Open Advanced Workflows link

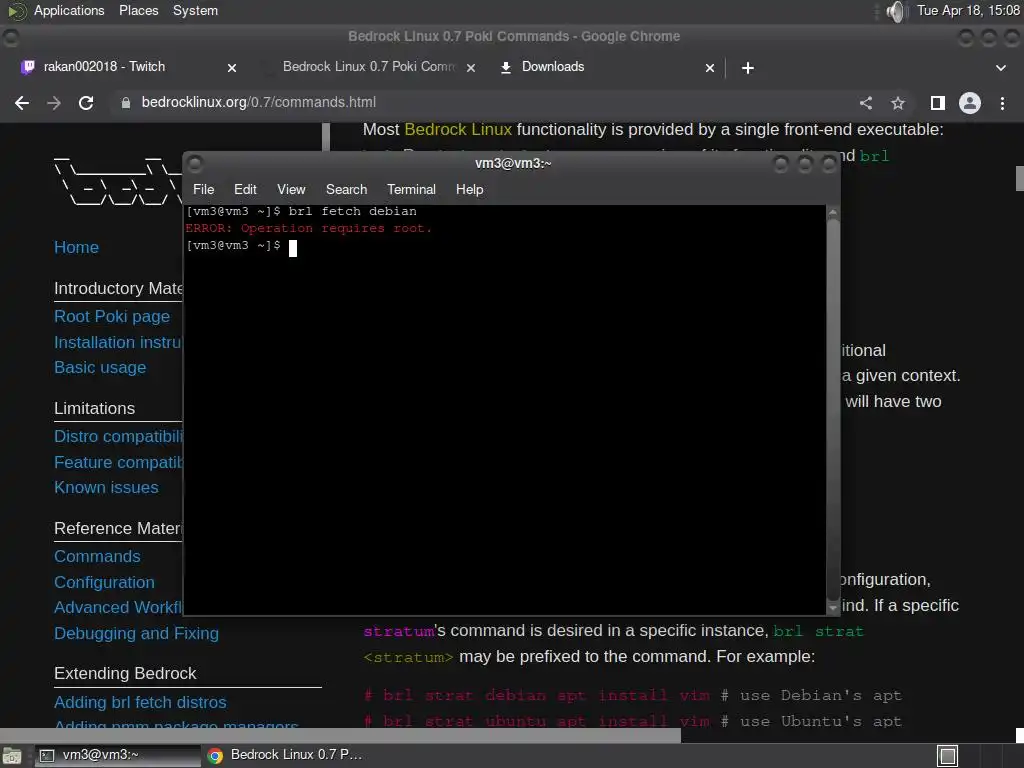click(x=118, y=607)
